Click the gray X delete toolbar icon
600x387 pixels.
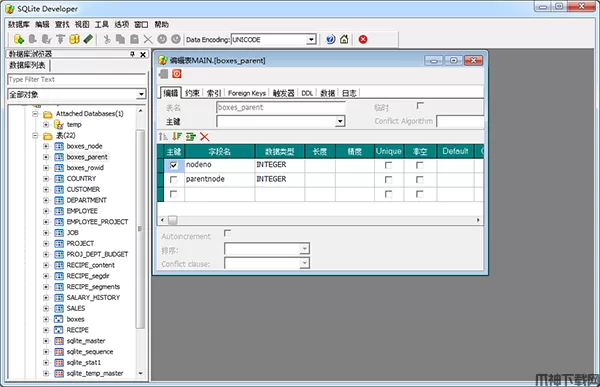(148, 39)
